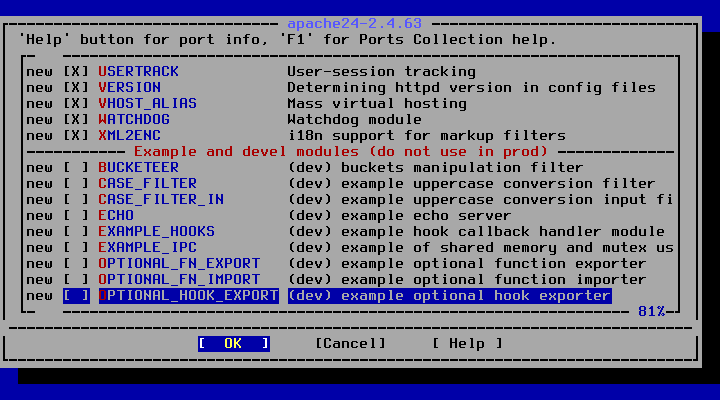The width and height of the screenshot is (720, 400).
Task: Check the CASE_FILTER checkbox
Action: 76,184
